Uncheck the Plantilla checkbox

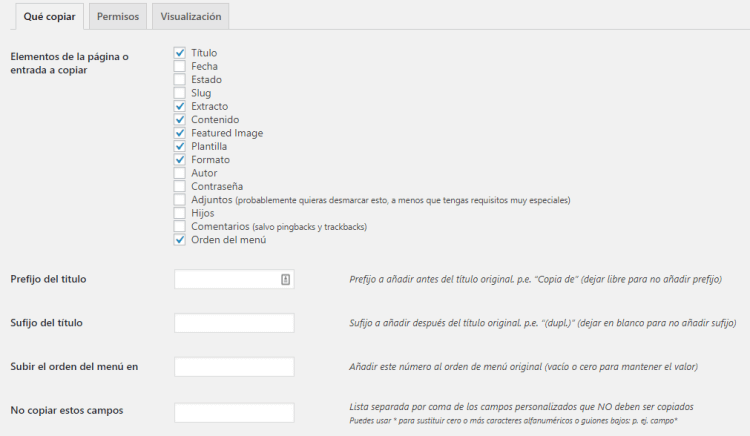coord(180,146)
